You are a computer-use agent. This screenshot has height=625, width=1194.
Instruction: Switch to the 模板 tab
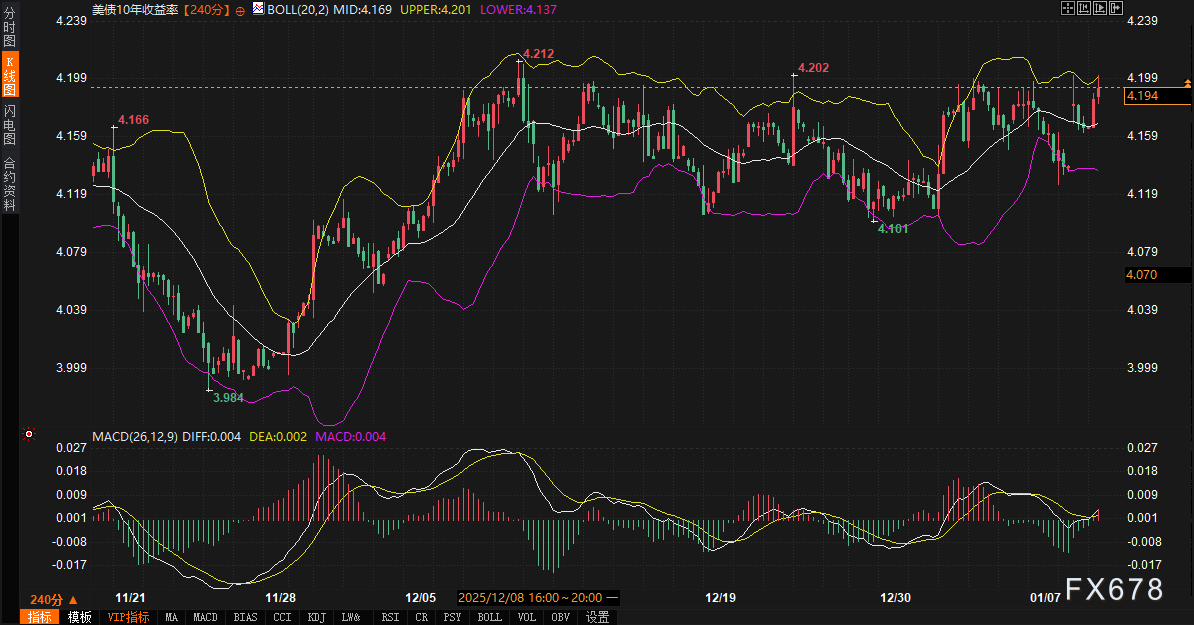pos(79,617)
